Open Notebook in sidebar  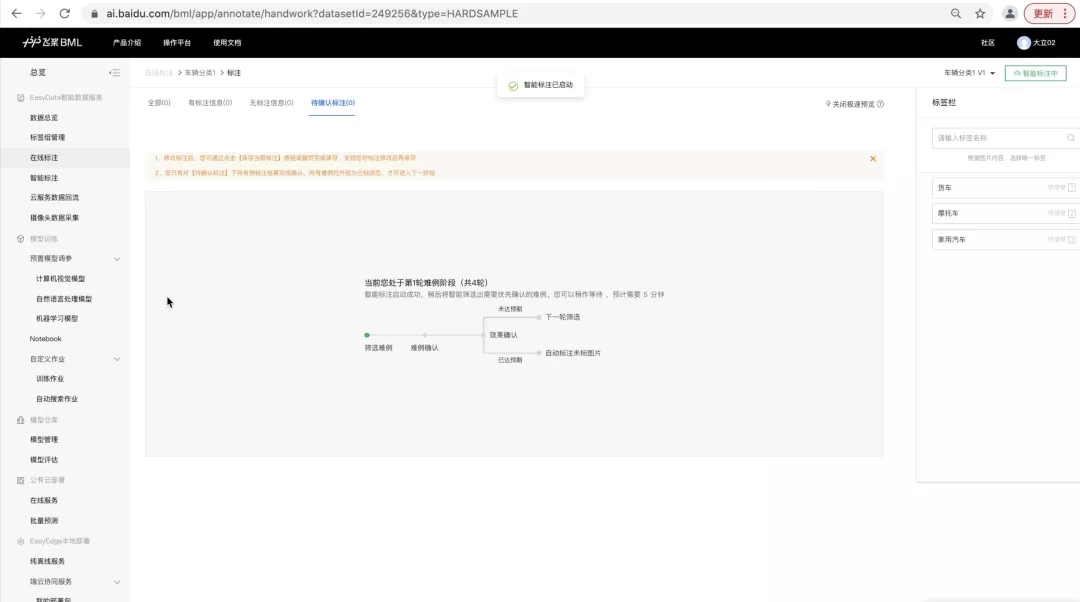(45, 339)
